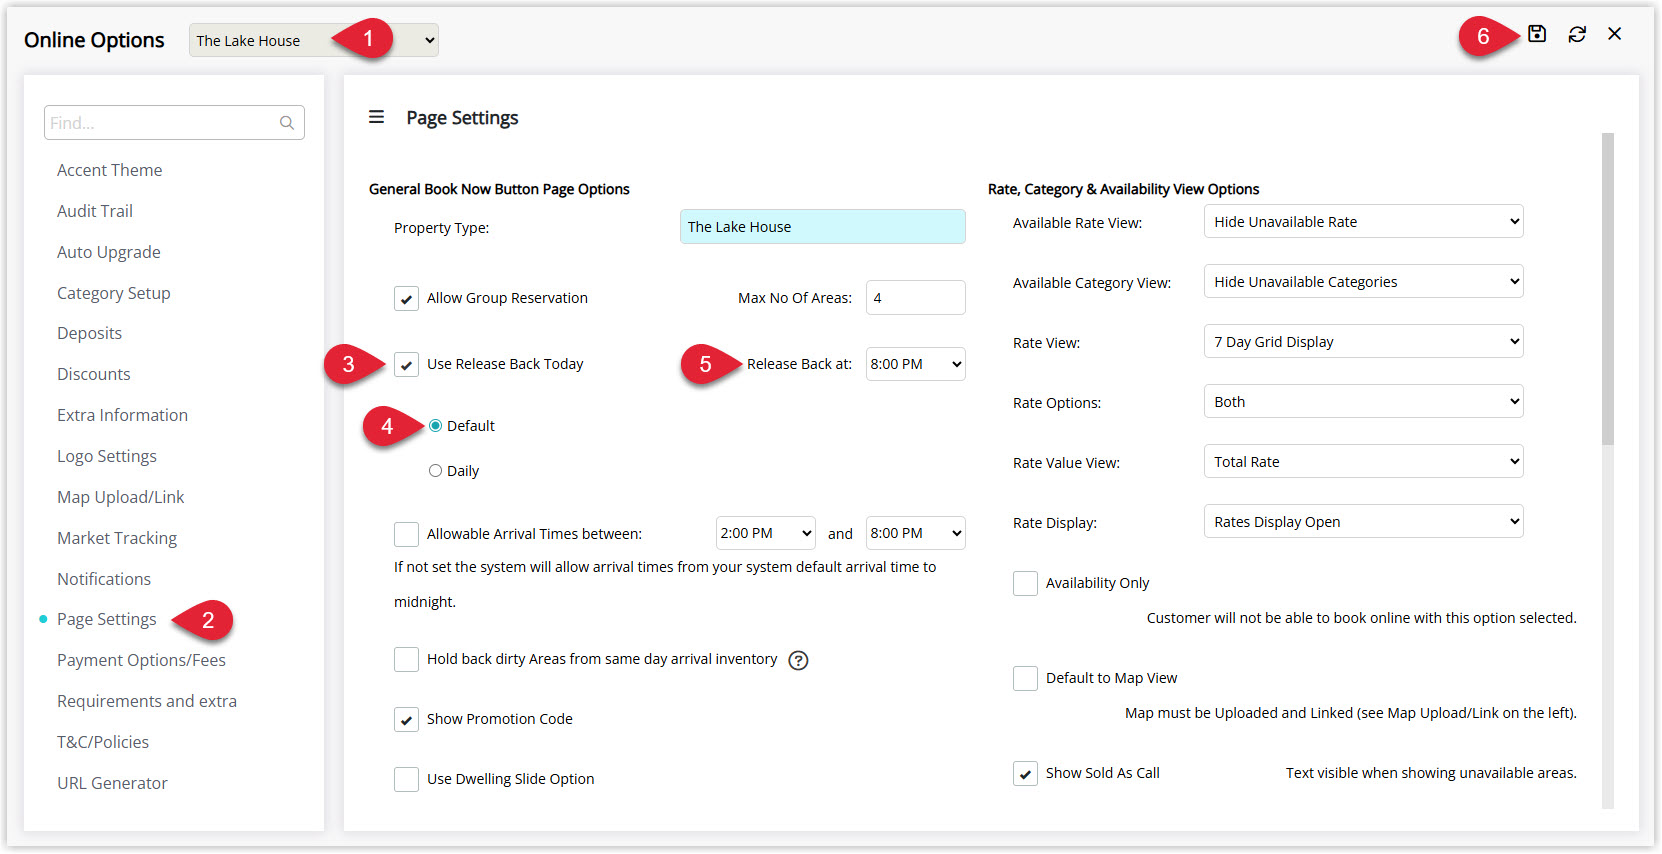The height and width of the screenshot is (854, 1662).
Task: Open the Rate Display dropdown
Action: tap(1364, 521)
